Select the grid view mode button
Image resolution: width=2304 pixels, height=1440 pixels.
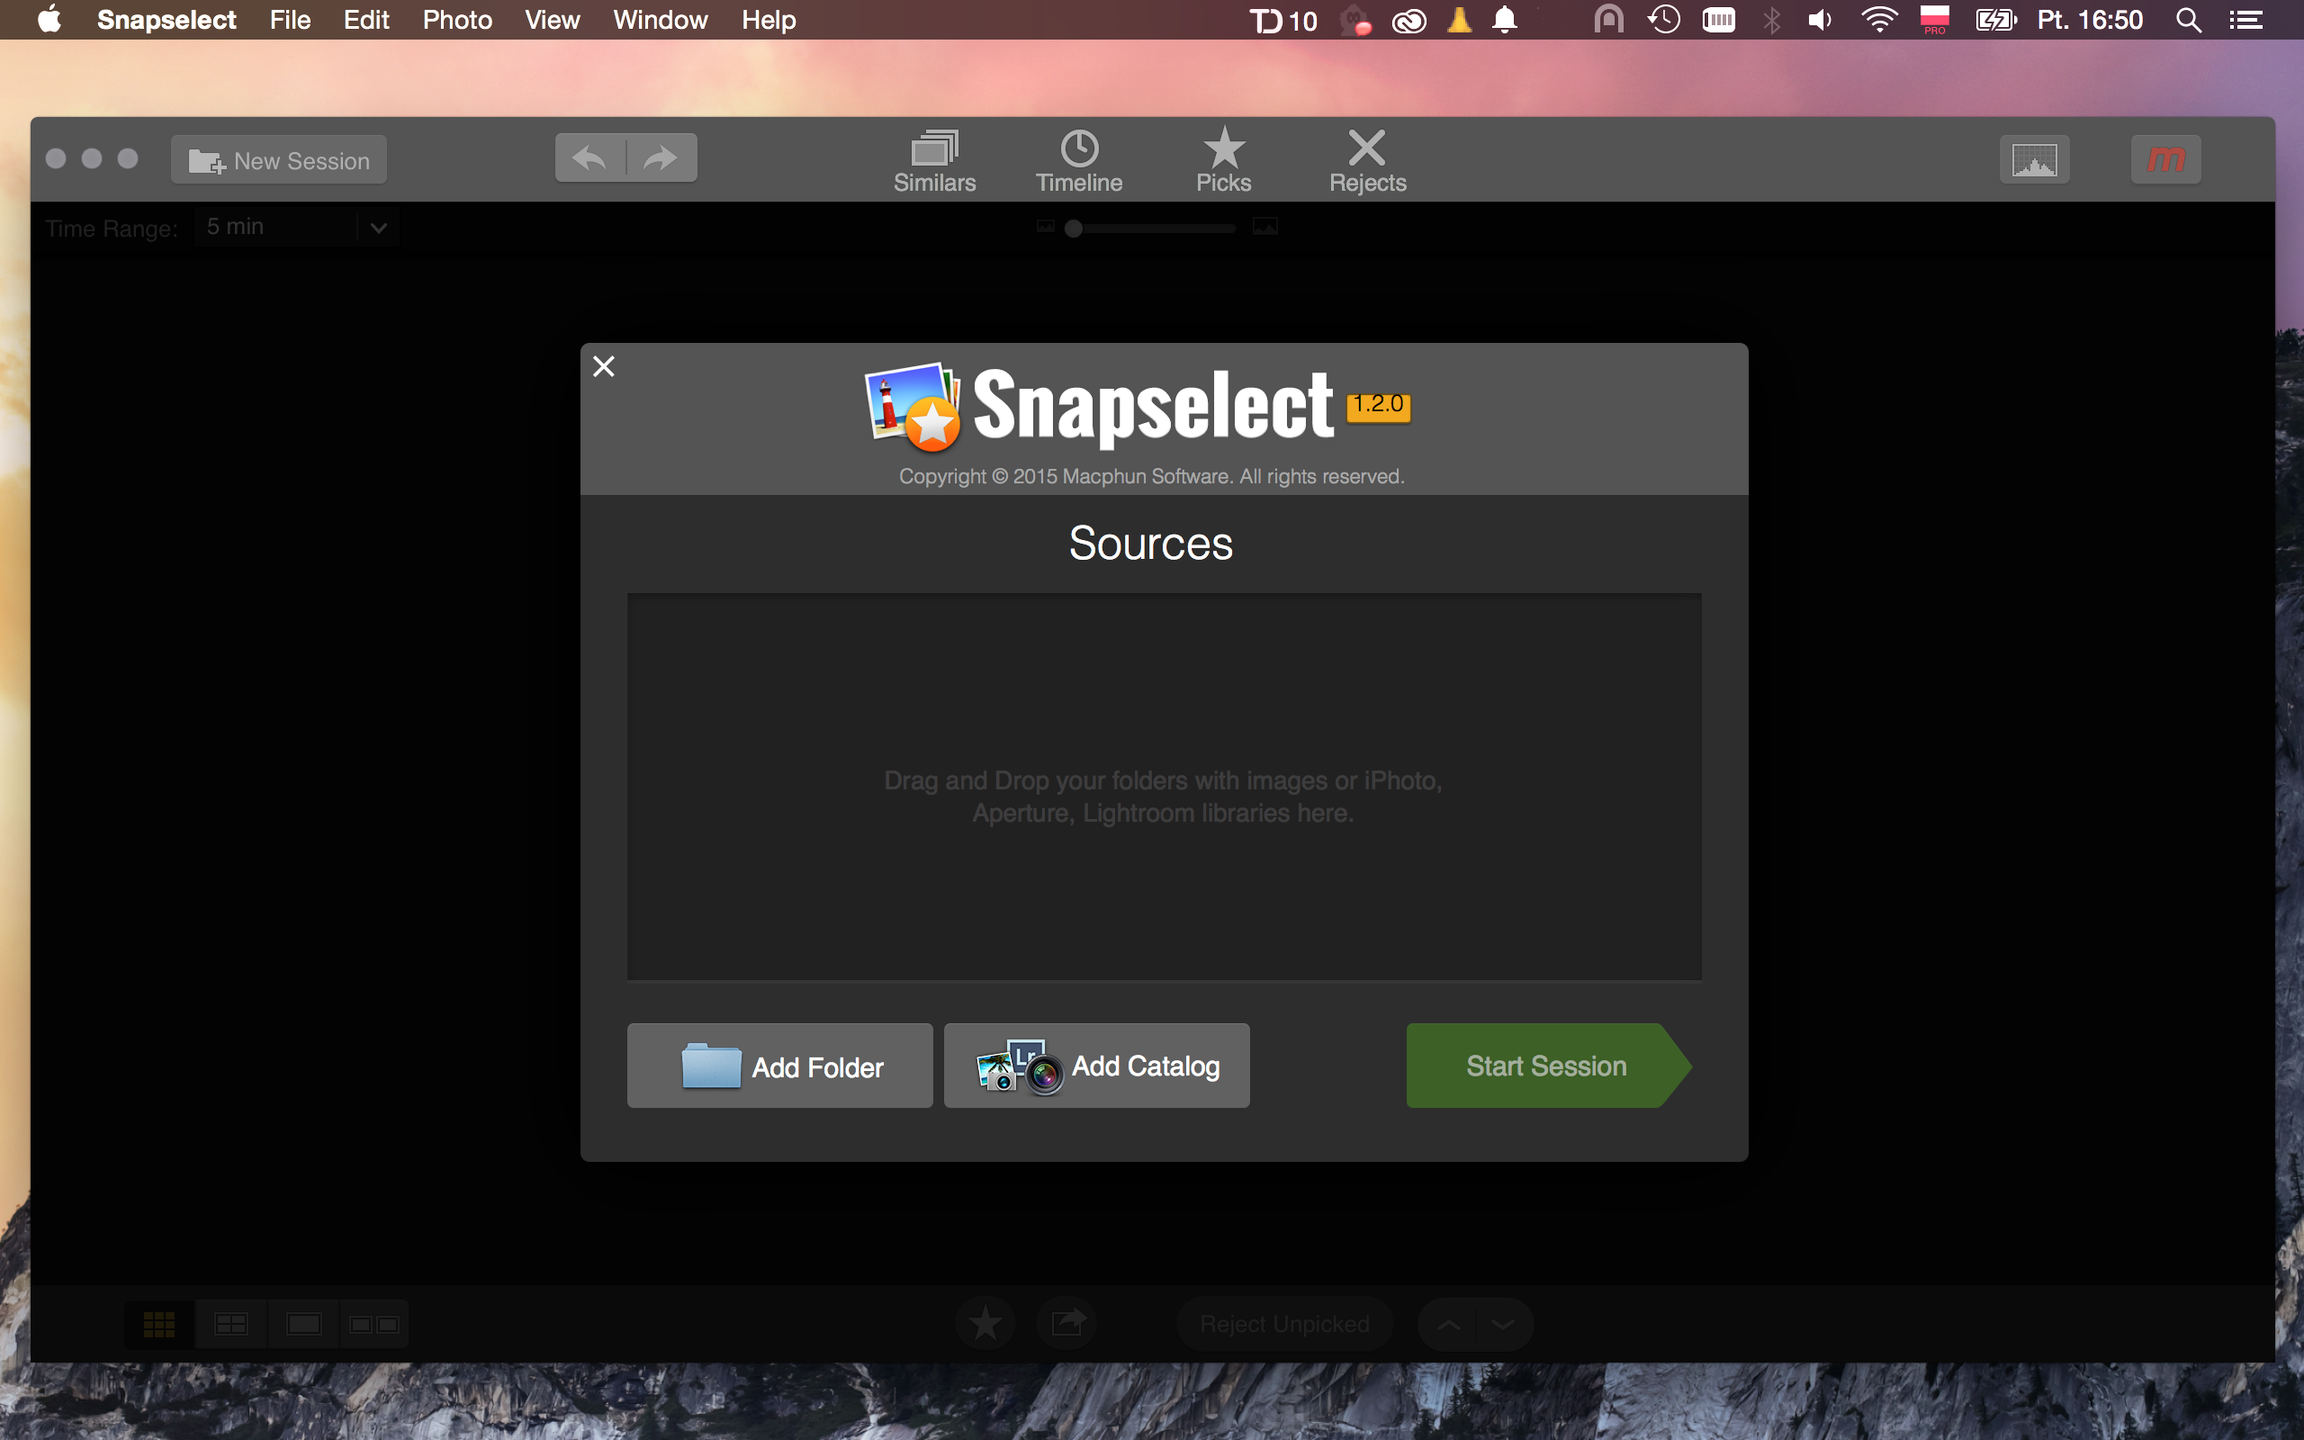160,1324
